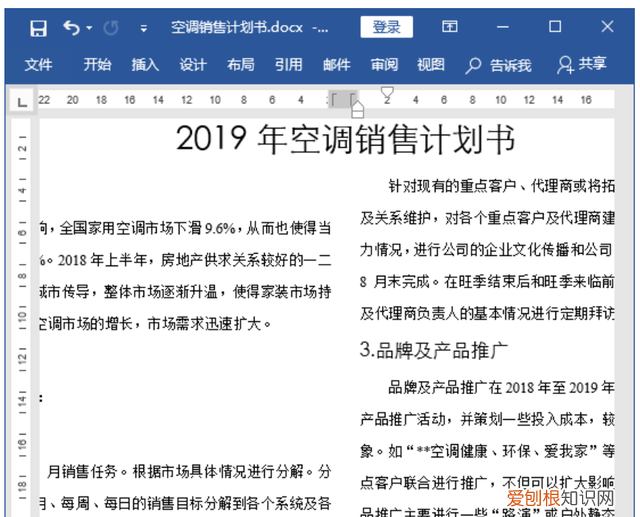Click the line starting 8 月末完成
Screen dimensions: 640x517
(487, 282)
